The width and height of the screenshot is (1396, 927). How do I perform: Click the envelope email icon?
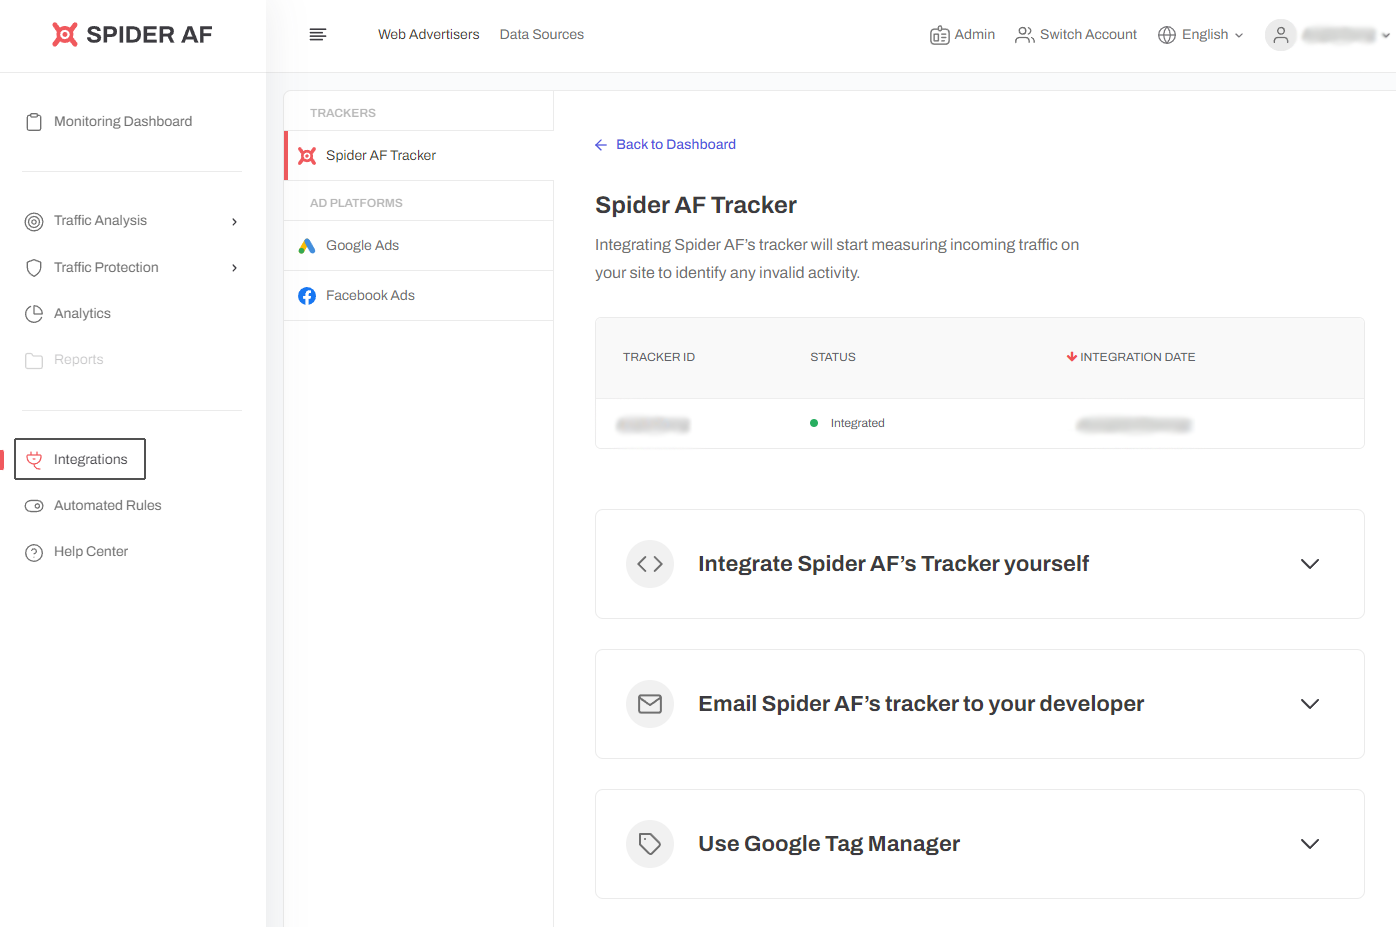(650, 704)
